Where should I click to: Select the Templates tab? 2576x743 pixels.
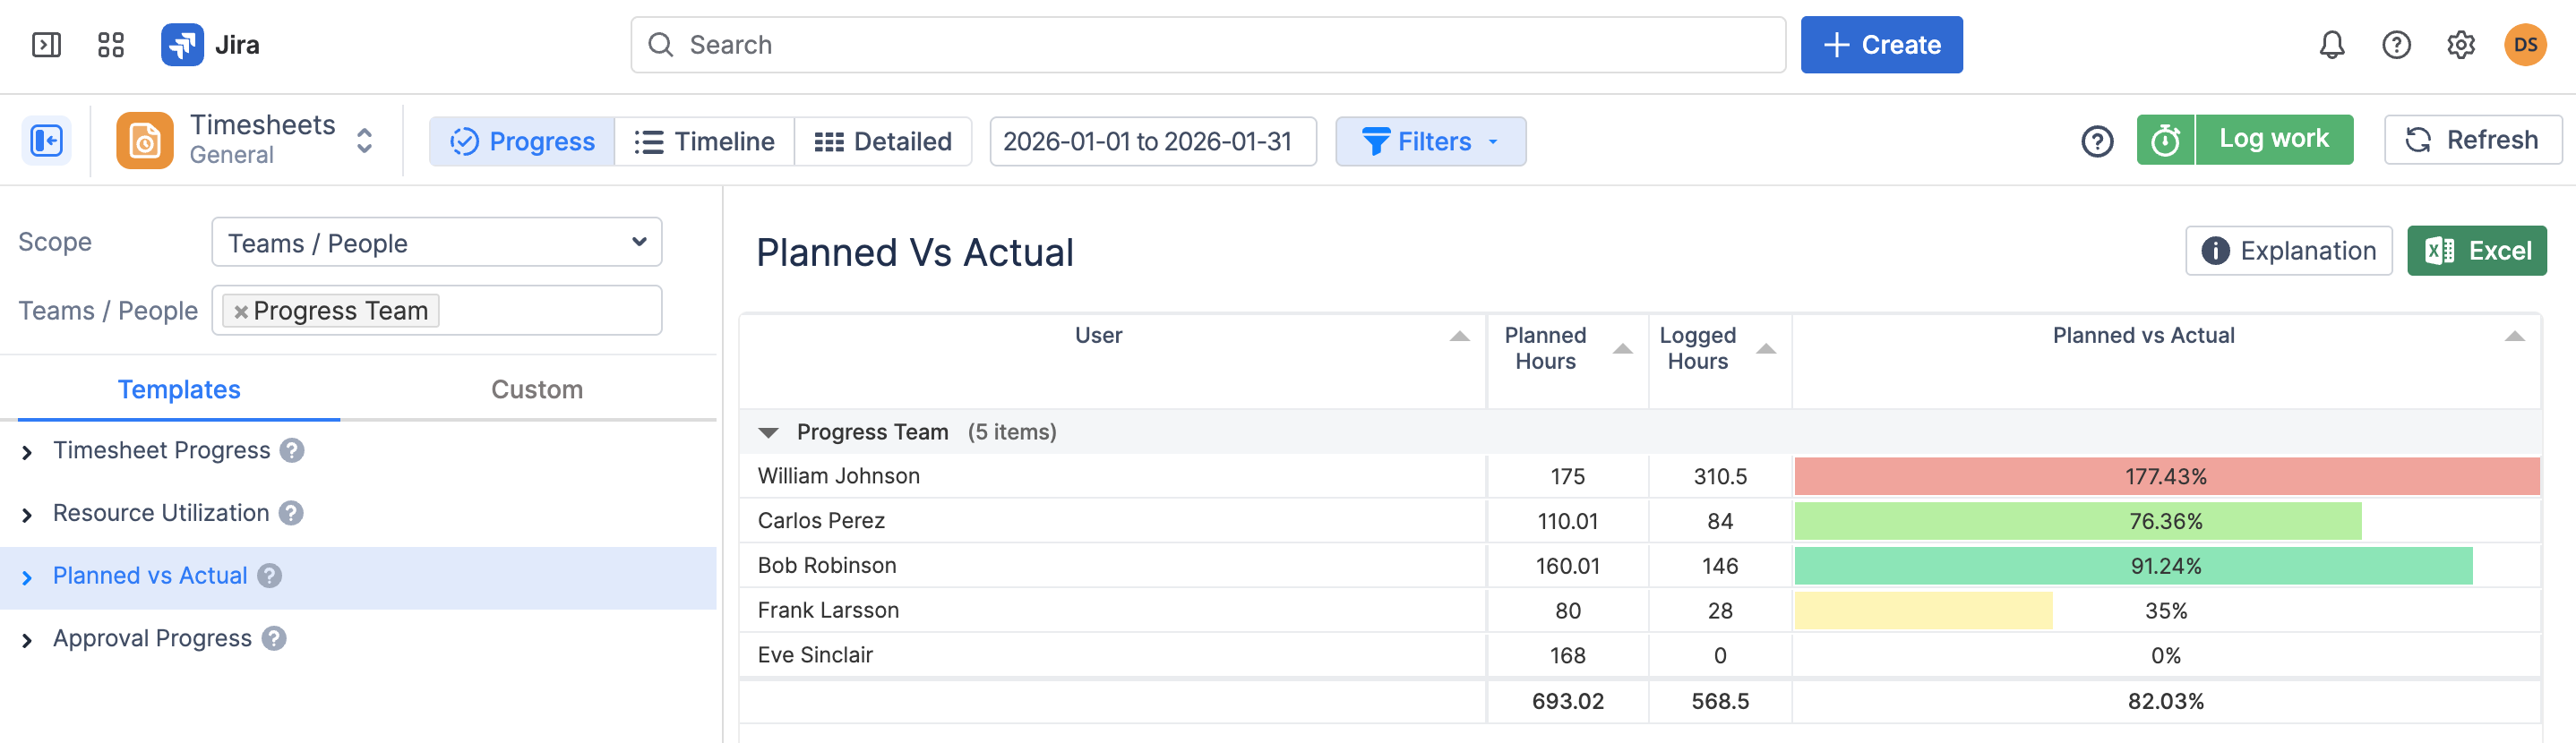click(x=179, y=390)
